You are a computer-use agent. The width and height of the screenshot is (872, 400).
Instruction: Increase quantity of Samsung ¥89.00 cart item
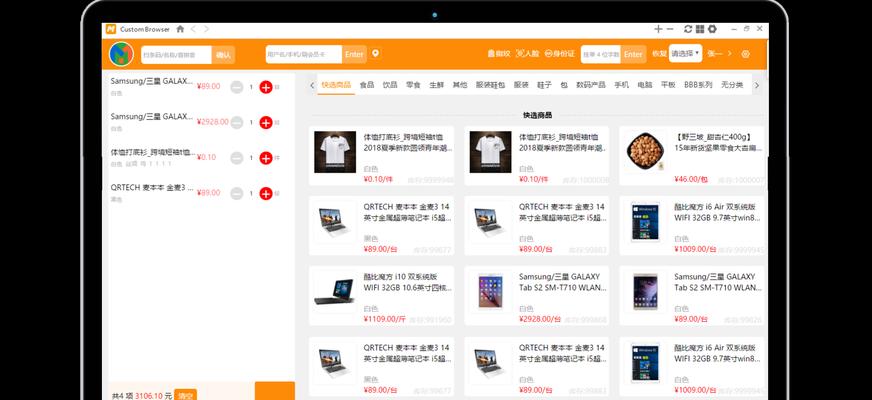[x=266, y=87]
